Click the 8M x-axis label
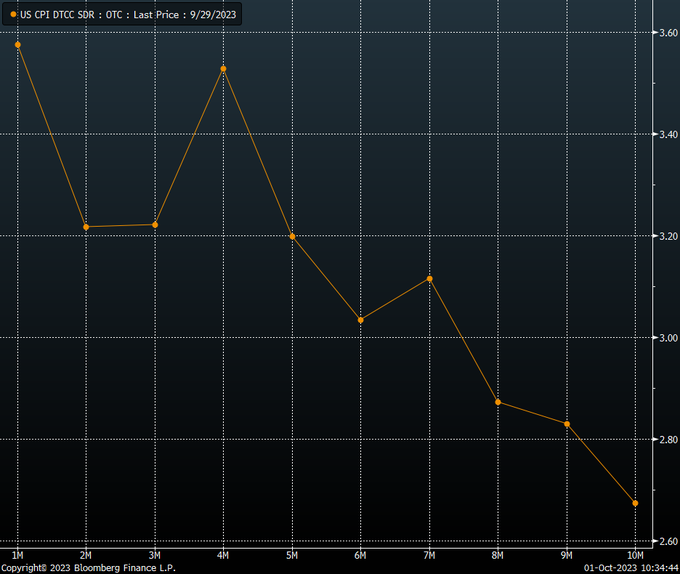This screenshot has width=680, height=574. [x=498, y=555]
